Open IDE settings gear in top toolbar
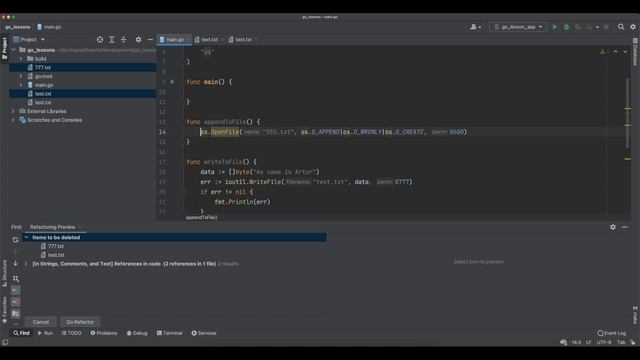The width and height of the screenshot is (640, 360). (633, 27)
